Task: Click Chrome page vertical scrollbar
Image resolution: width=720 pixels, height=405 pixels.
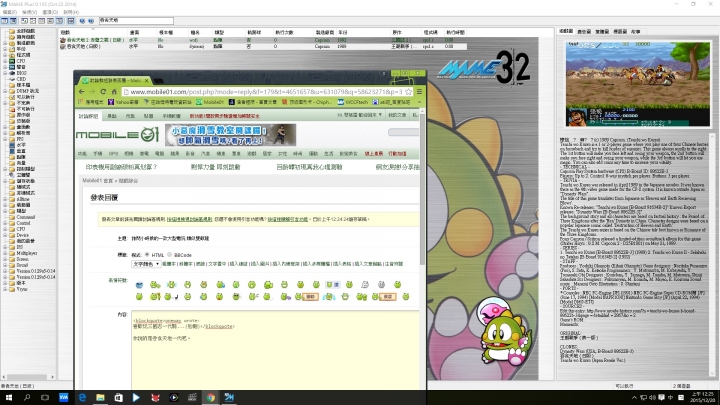Action: tap(422, 188)
